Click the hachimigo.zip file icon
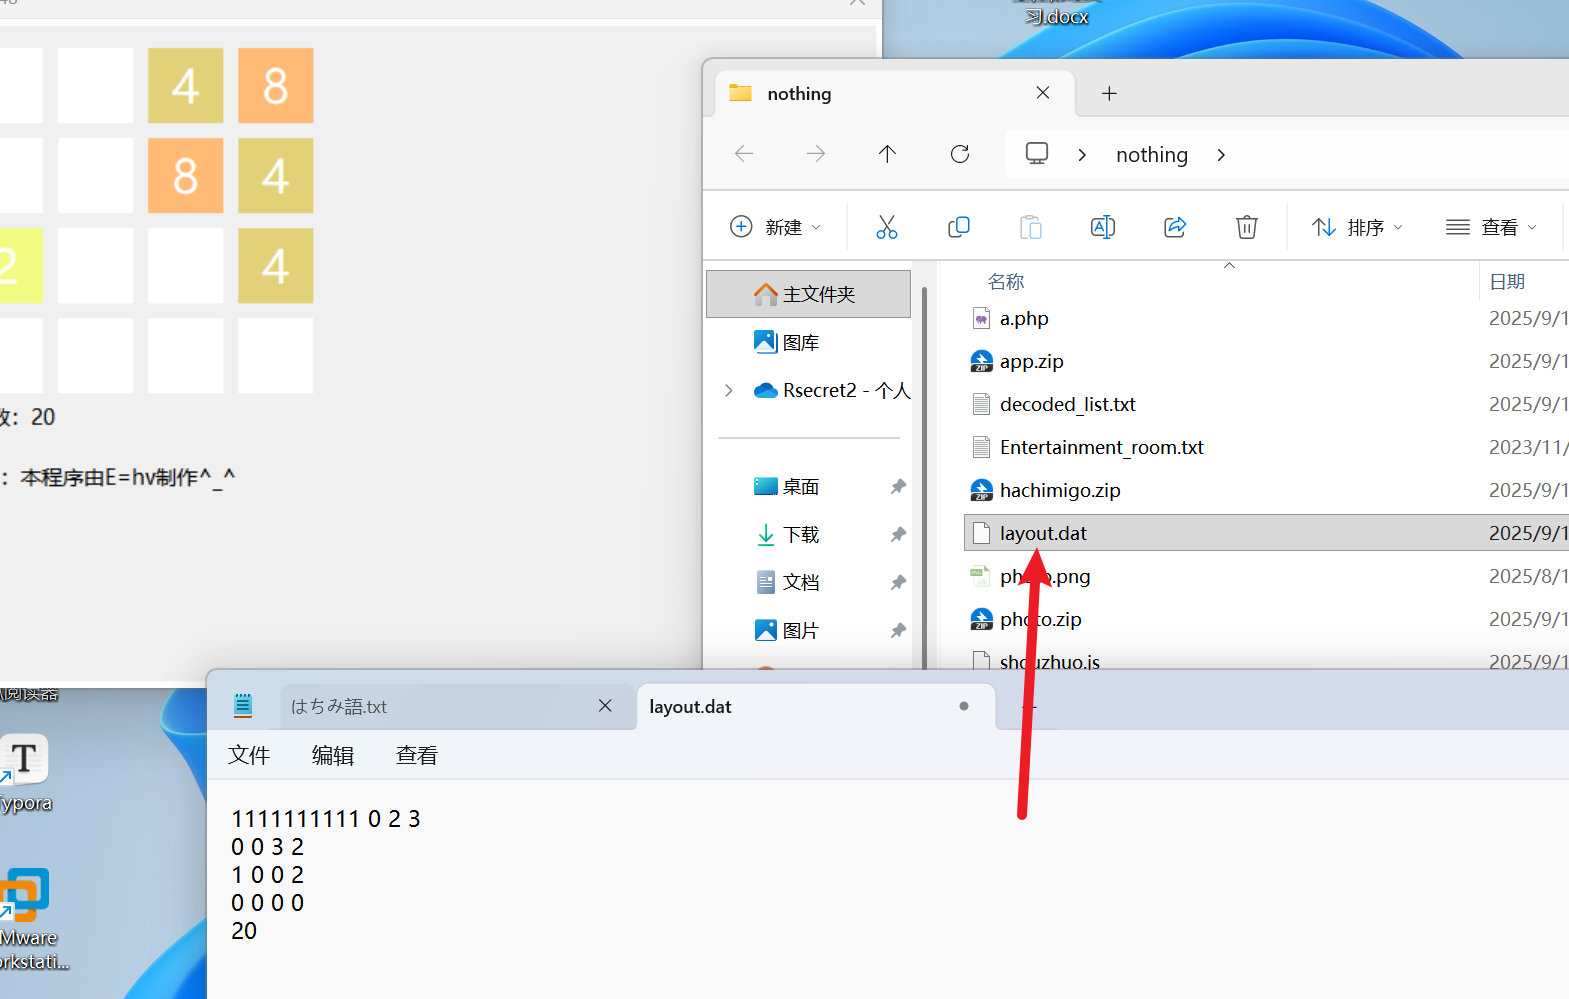The width and height of the screenshot is (1569, 999). pos(982,490)
